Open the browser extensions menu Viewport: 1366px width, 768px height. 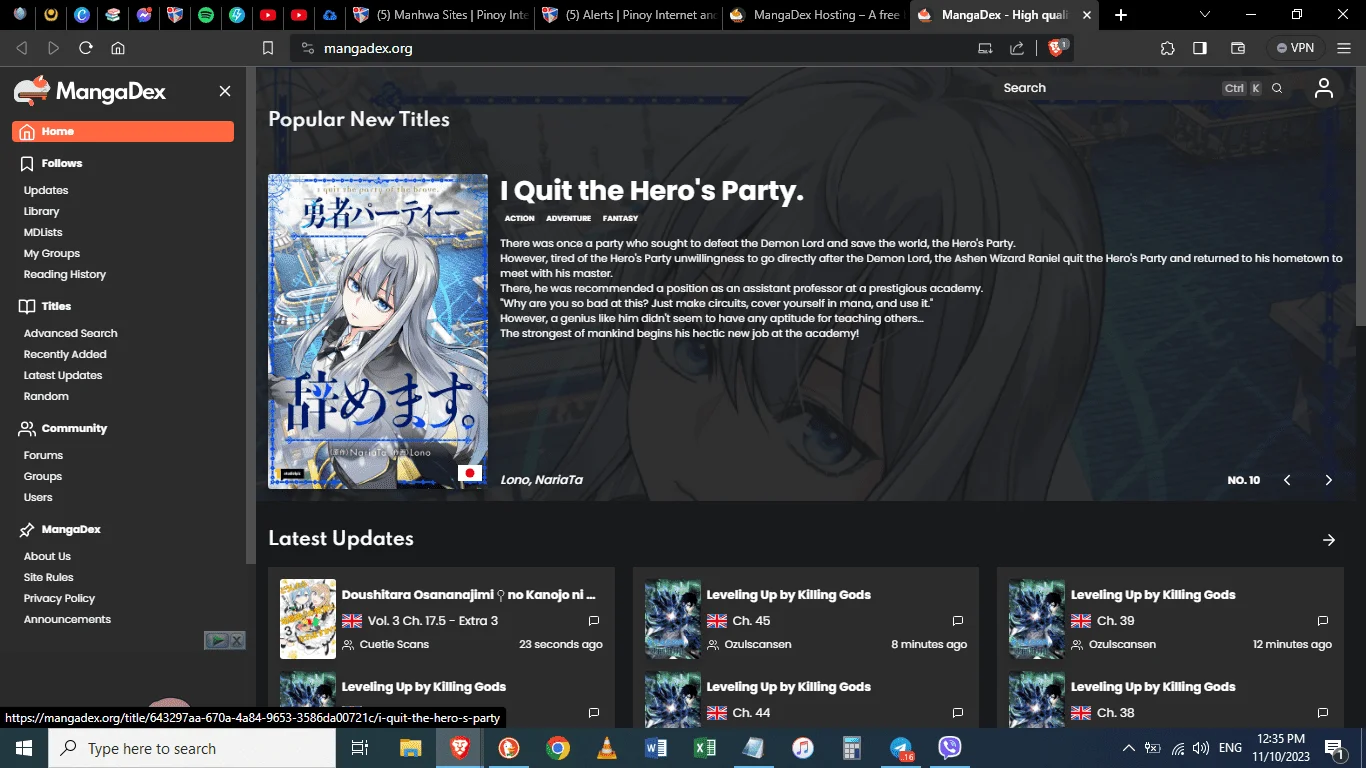point(1168,48)
